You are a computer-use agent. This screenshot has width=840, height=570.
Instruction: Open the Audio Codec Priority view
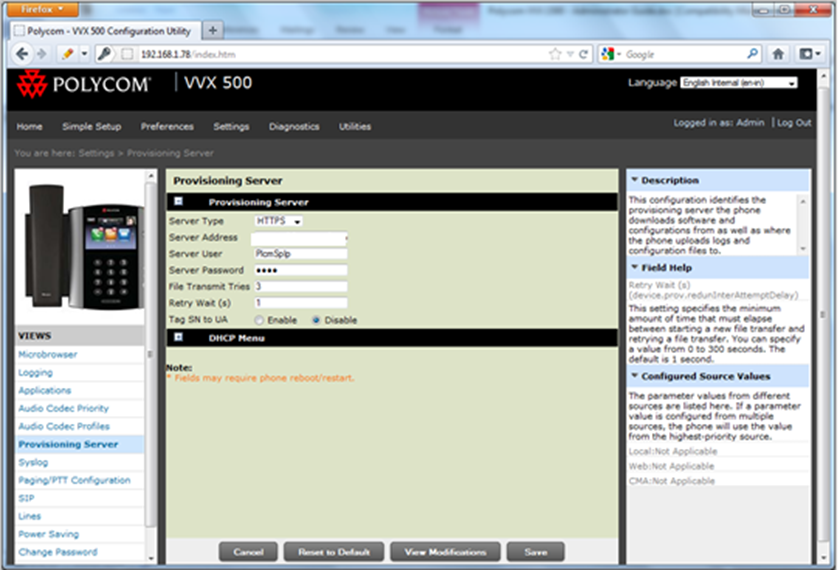pyautogui.click(x=63, y=408)
